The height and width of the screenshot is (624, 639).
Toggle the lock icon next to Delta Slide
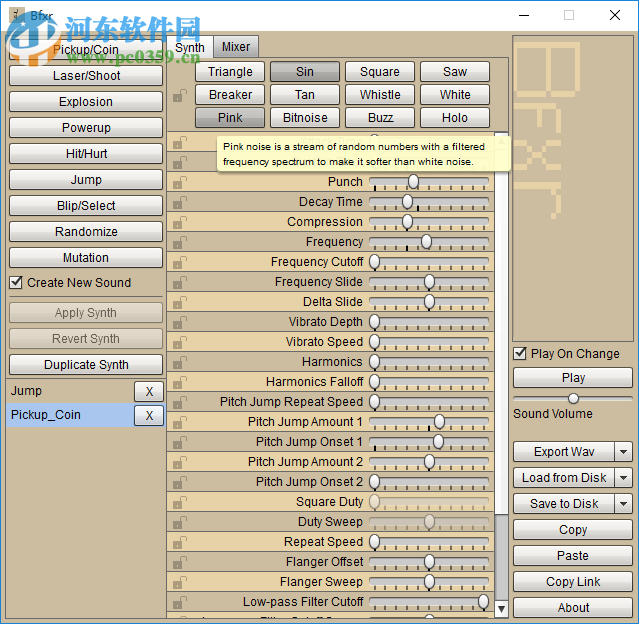(180, 302)
